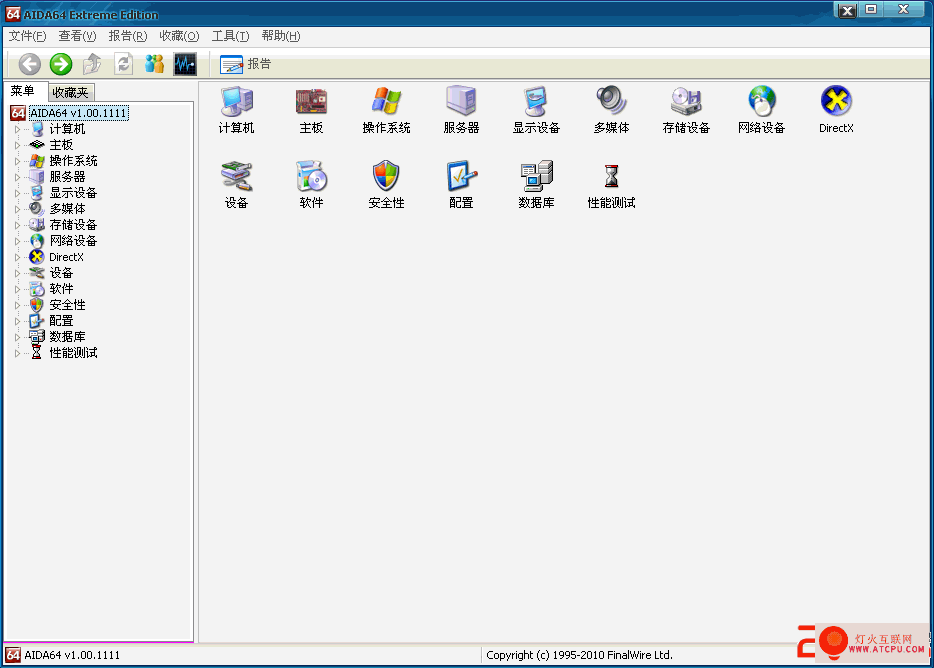
Task: Select 软件 in the tree
Action: [x=61, y=289]
